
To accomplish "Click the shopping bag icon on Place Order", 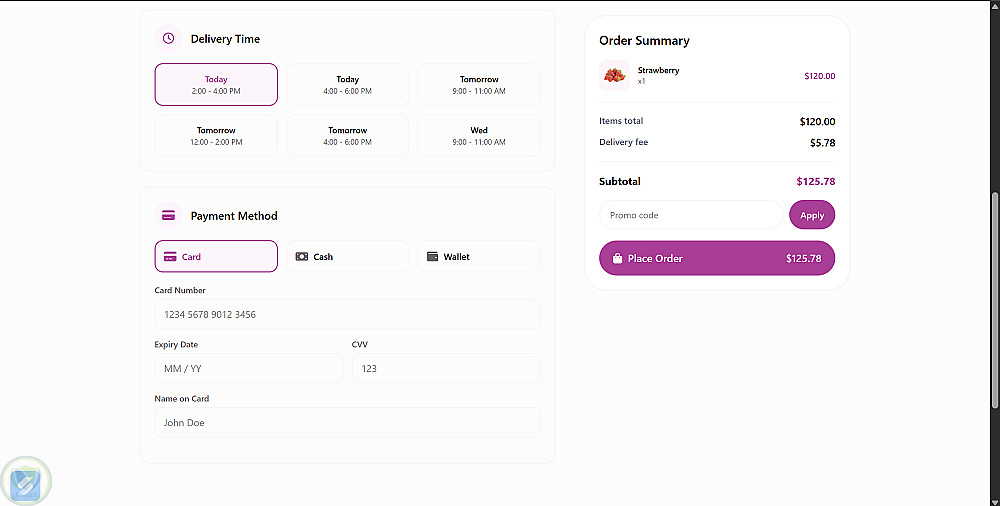I will (x=617, y=259).
